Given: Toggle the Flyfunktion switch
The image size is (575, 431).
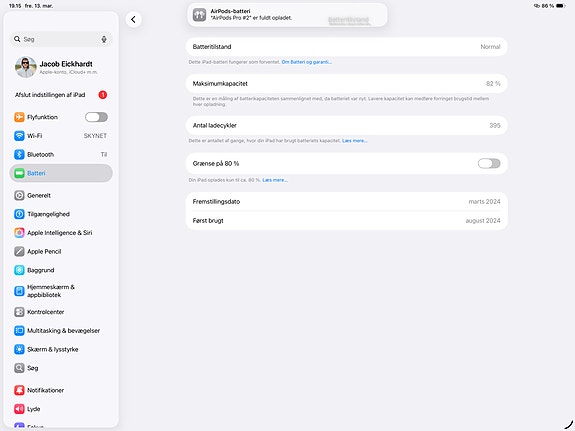Looking at the screenshot, I should coord(96,117).
